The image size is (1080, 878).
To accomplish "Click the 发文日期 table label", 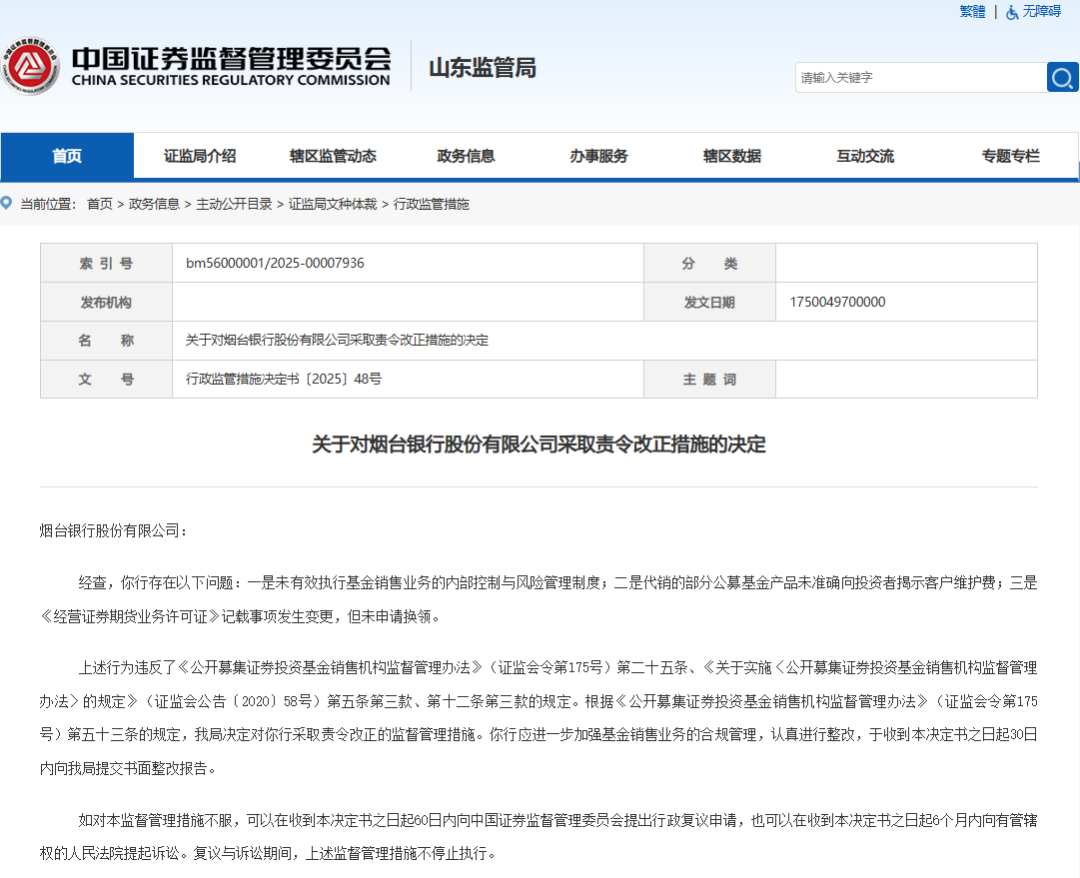I will [x=709, y=302].
